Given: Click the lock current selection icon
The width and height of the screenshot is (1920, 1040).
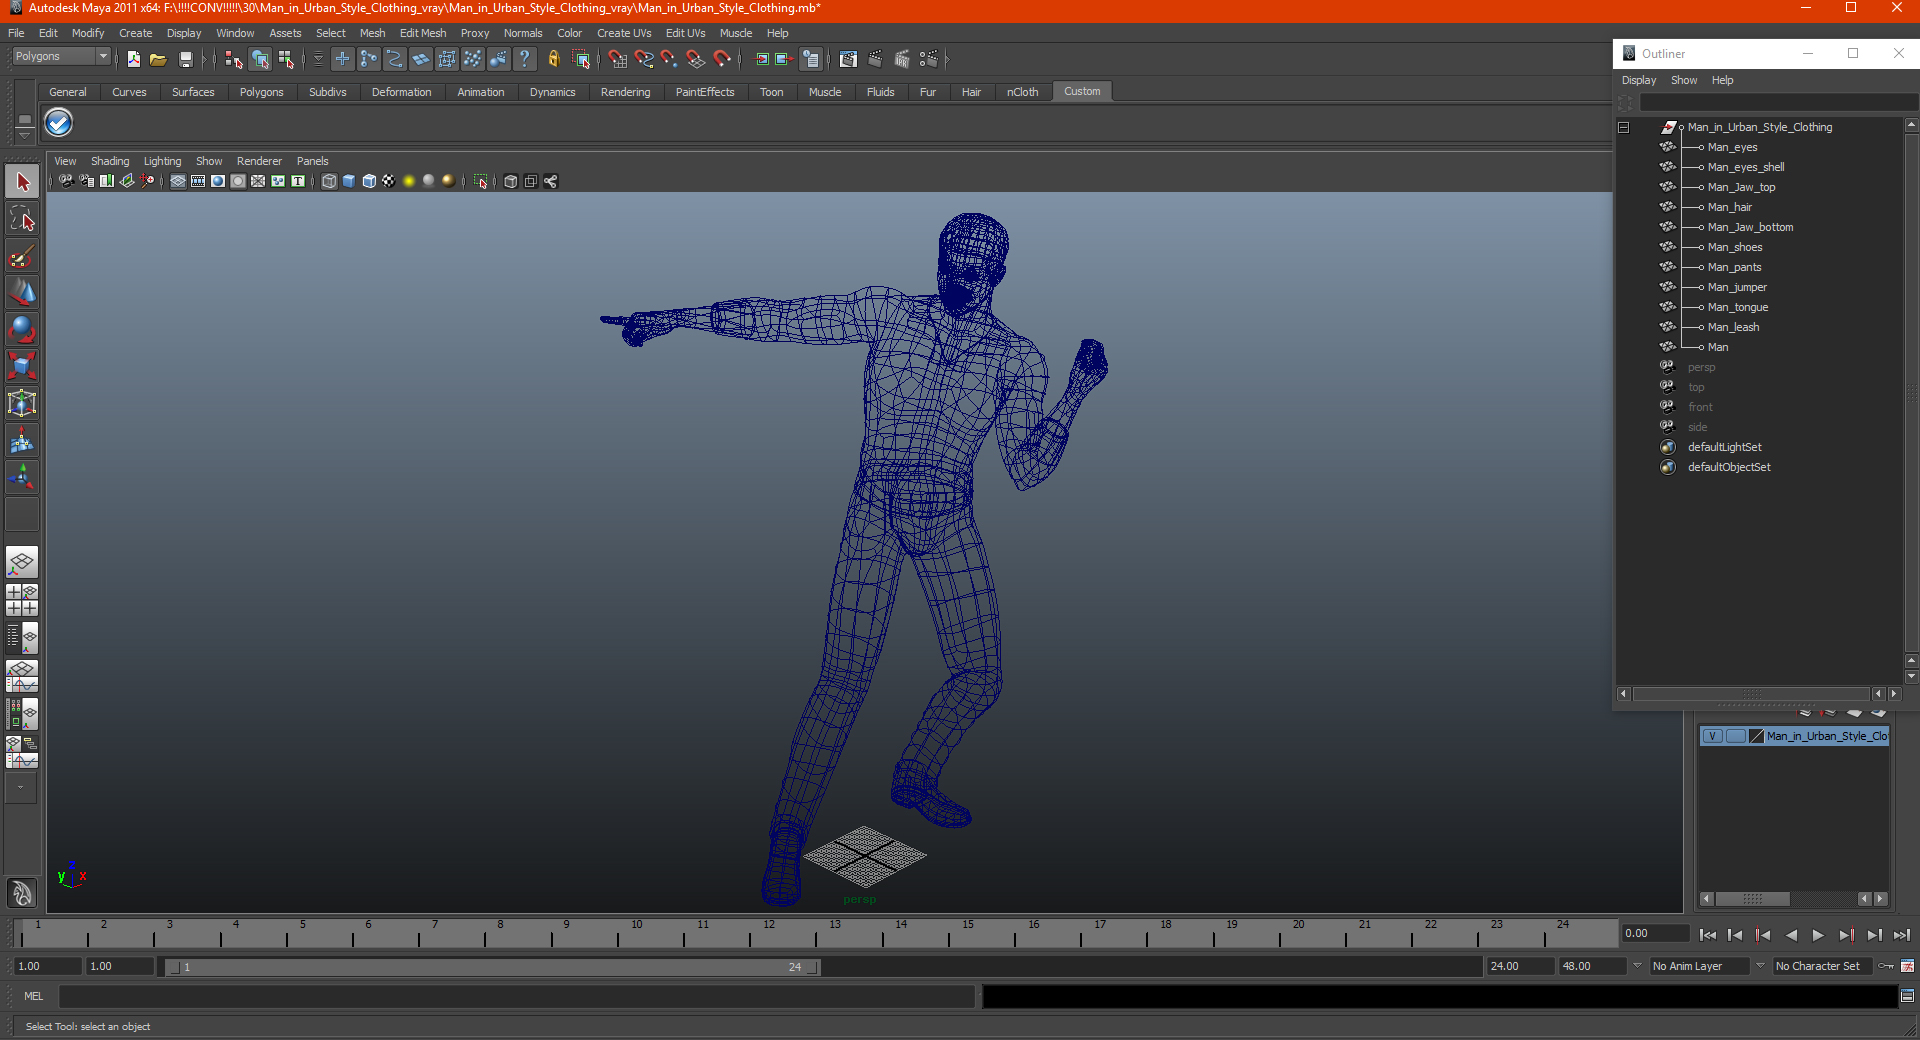Looking at the screenshot, I should coord(554,59).
